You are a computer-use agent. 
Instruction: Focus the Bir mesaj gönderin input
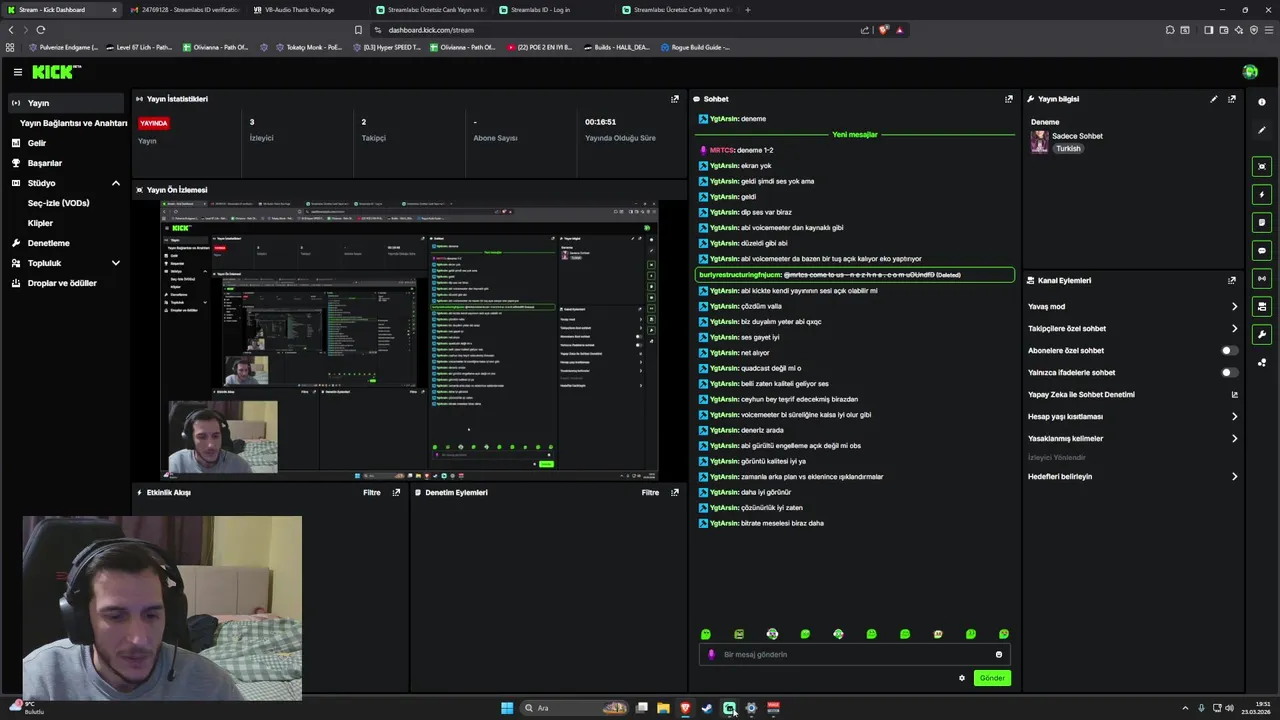854,655
